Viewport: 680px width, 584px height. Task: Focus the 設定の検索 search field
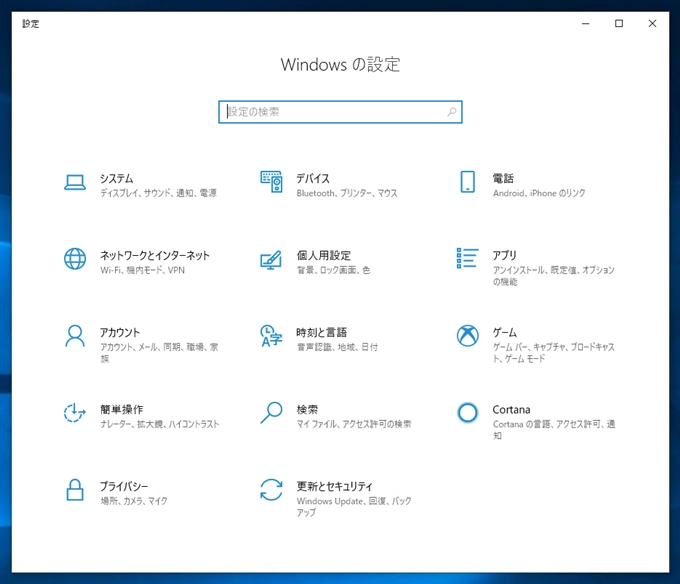click(340, 112)
